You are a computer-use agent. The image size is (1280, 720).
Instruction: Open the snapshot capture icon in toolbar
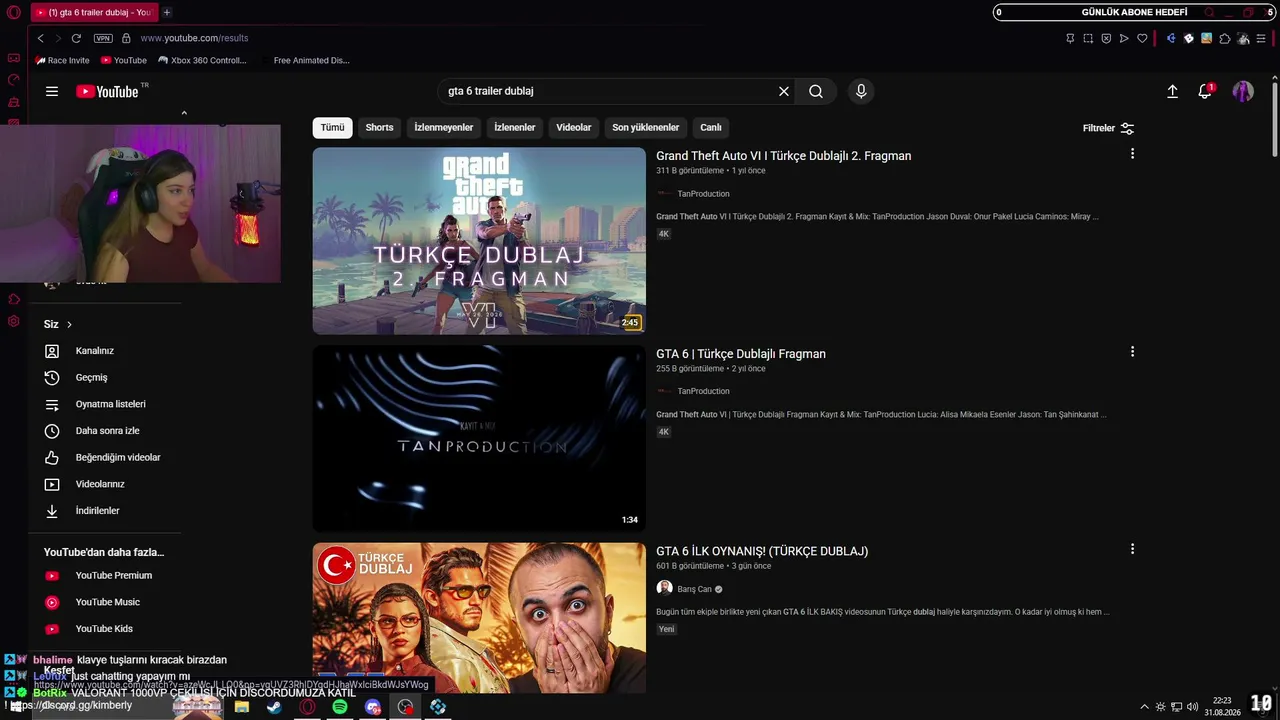1088,38
